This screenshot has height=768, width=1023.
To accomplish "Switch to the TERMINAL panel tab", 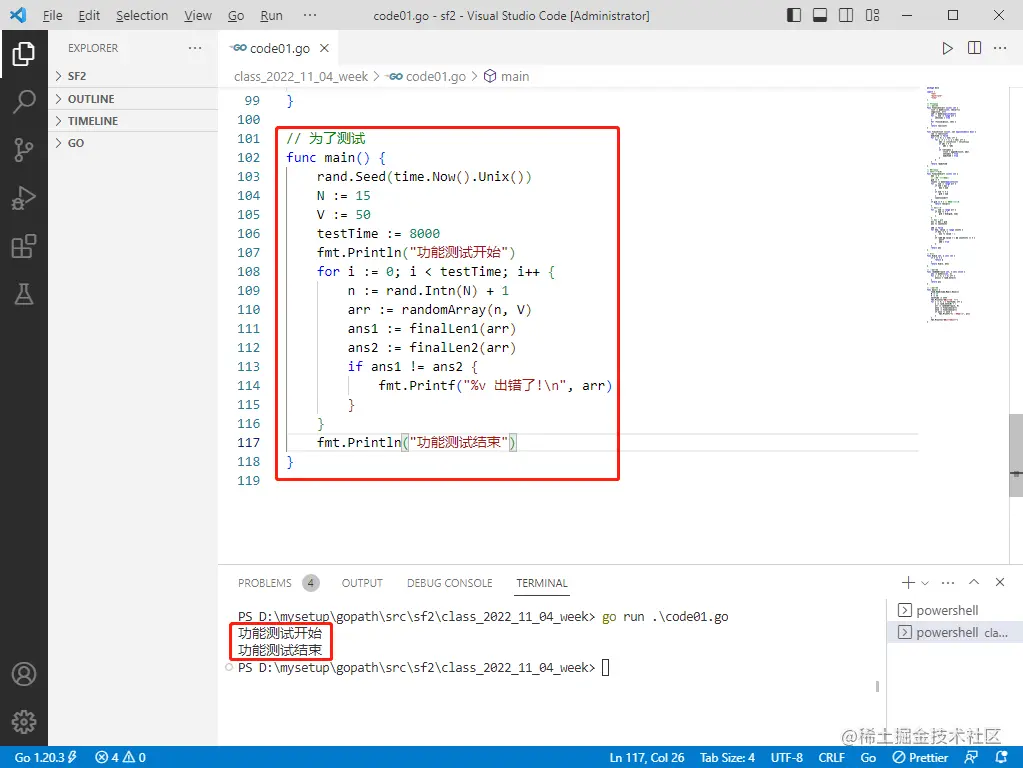I will tap(542, 583).
